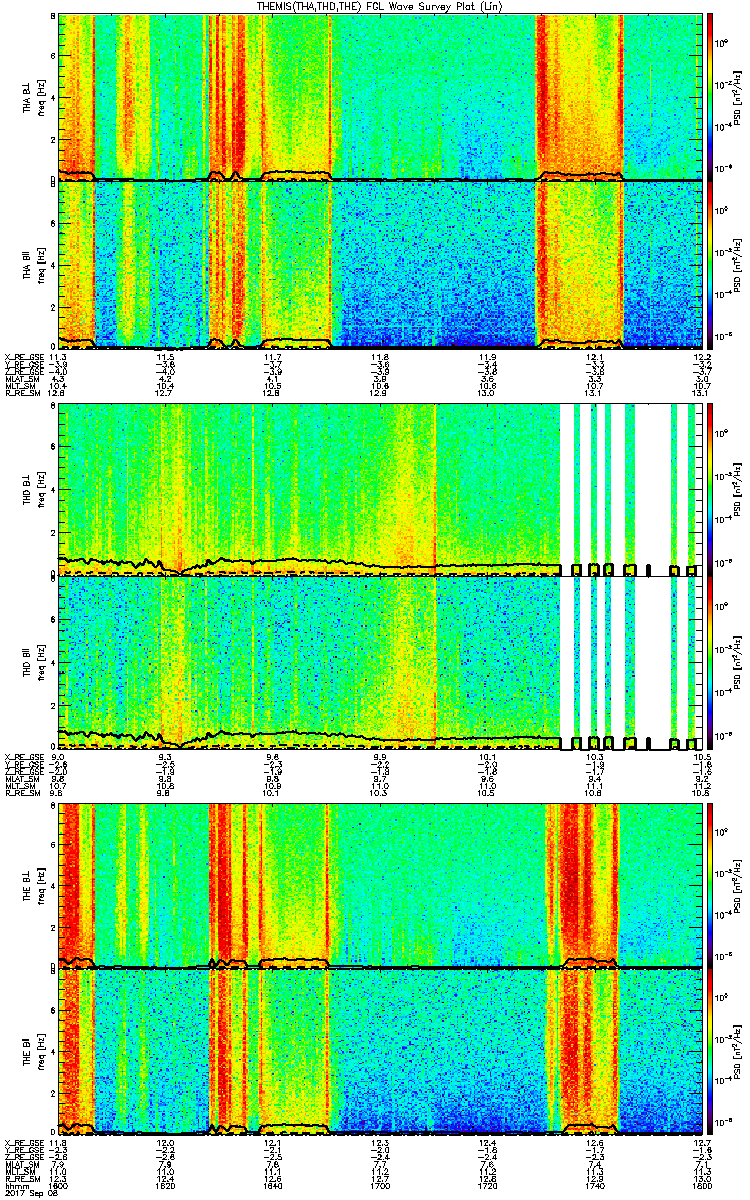Click the X_RE_GSE label under THA panels
Image resolution: width=750 pixels, height=1200 pixels.
24,356
